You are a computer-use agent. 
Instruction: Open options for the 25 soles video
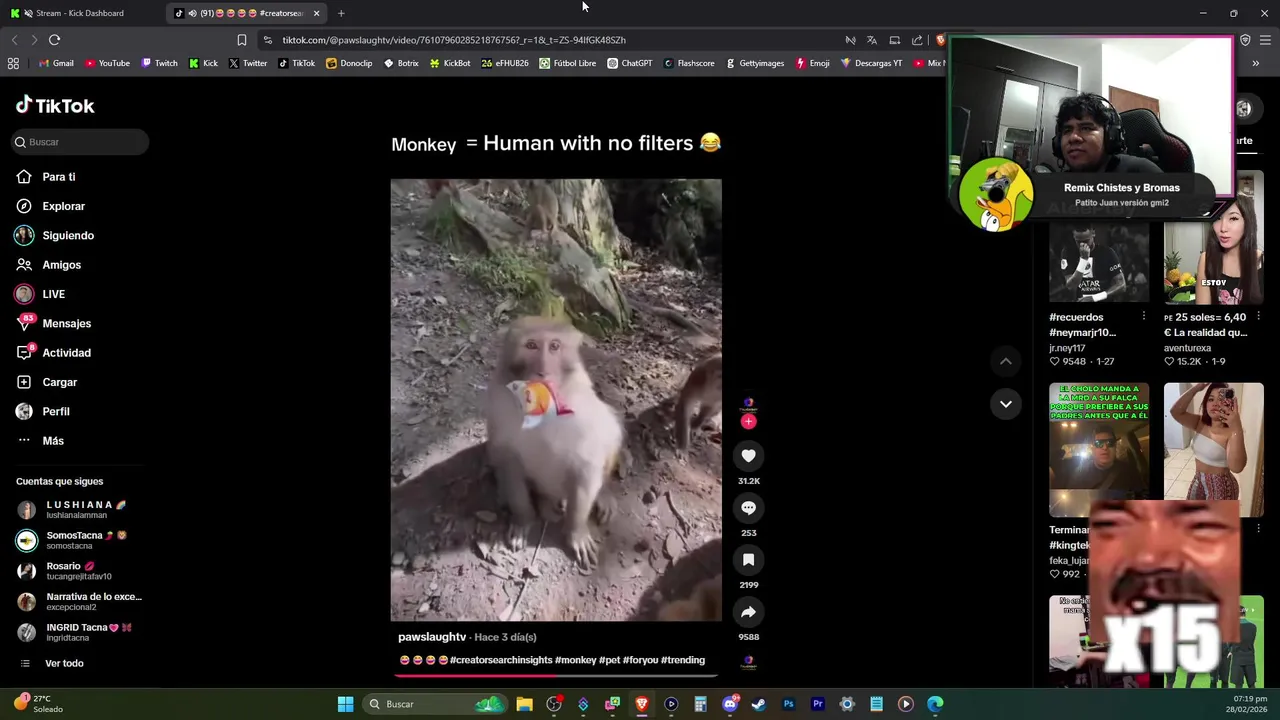coord(1258,316)
